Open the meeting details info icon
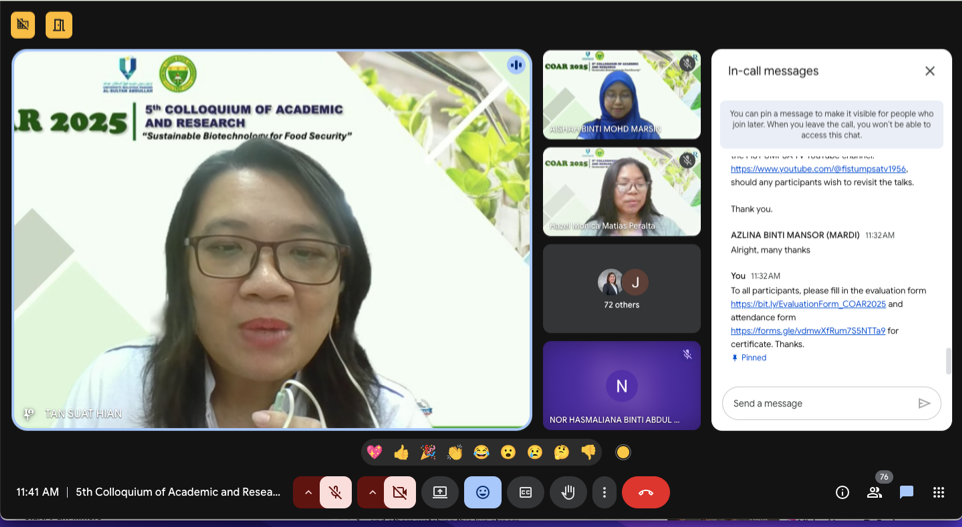This screenshot has width=962, height=527. [842, 492]
